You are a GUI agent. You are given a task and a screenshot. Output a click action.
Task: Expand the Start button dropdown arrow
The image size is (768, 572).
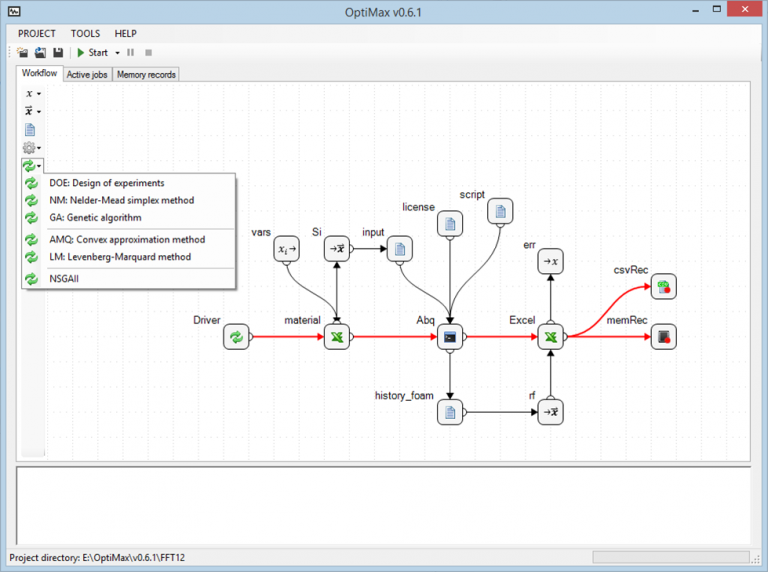click(117, 52)
